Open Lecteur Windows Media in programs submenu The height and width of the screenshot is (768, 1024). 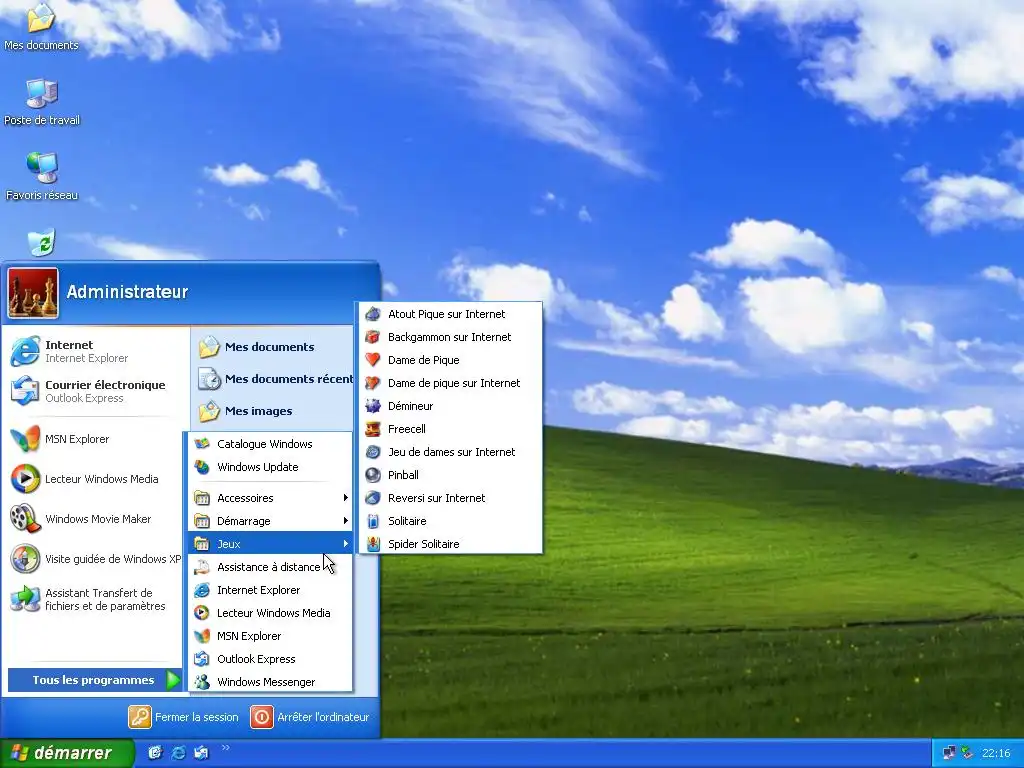coord(270,613)
